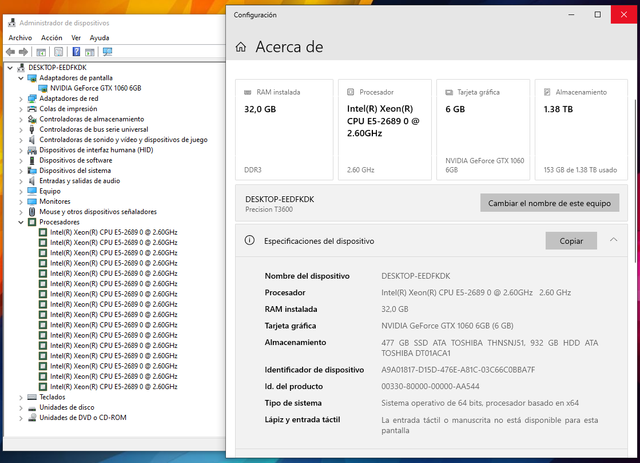Click 1.38 TB value in Almacenamiento card
Screen dimensions: 640x463
558,109
